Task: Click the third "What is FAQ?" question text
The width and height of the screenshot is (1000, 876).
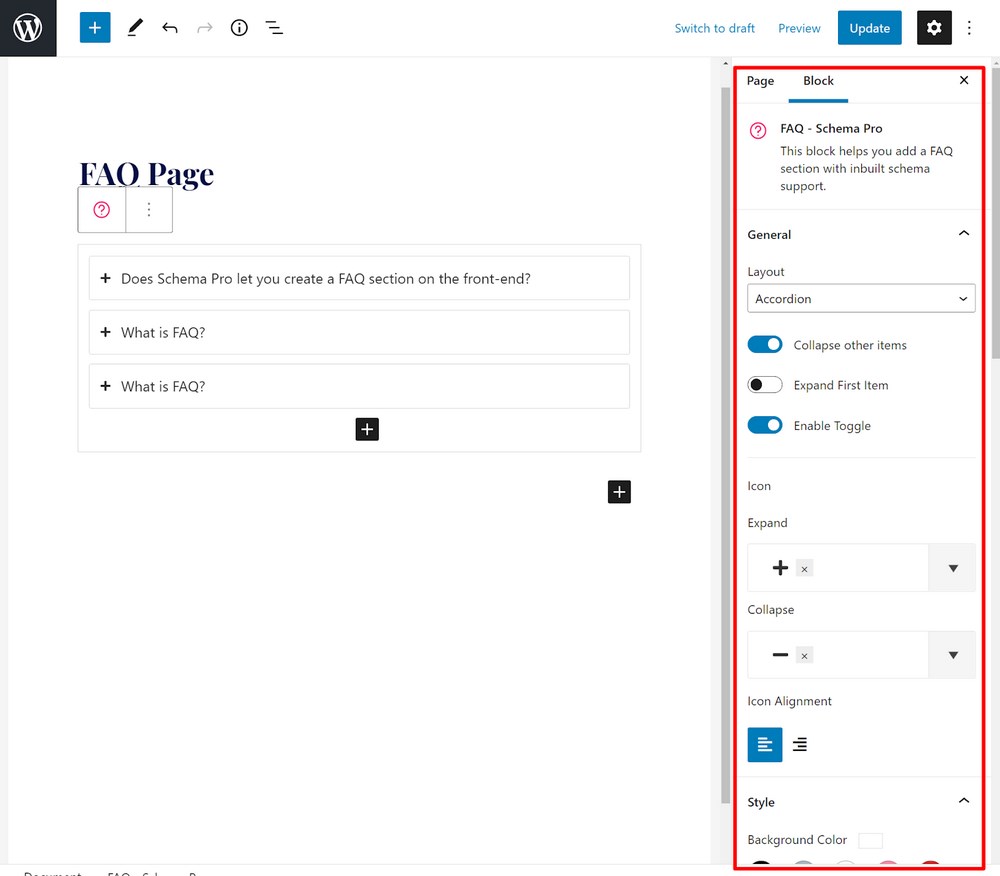Action: [x=163, y=386]
